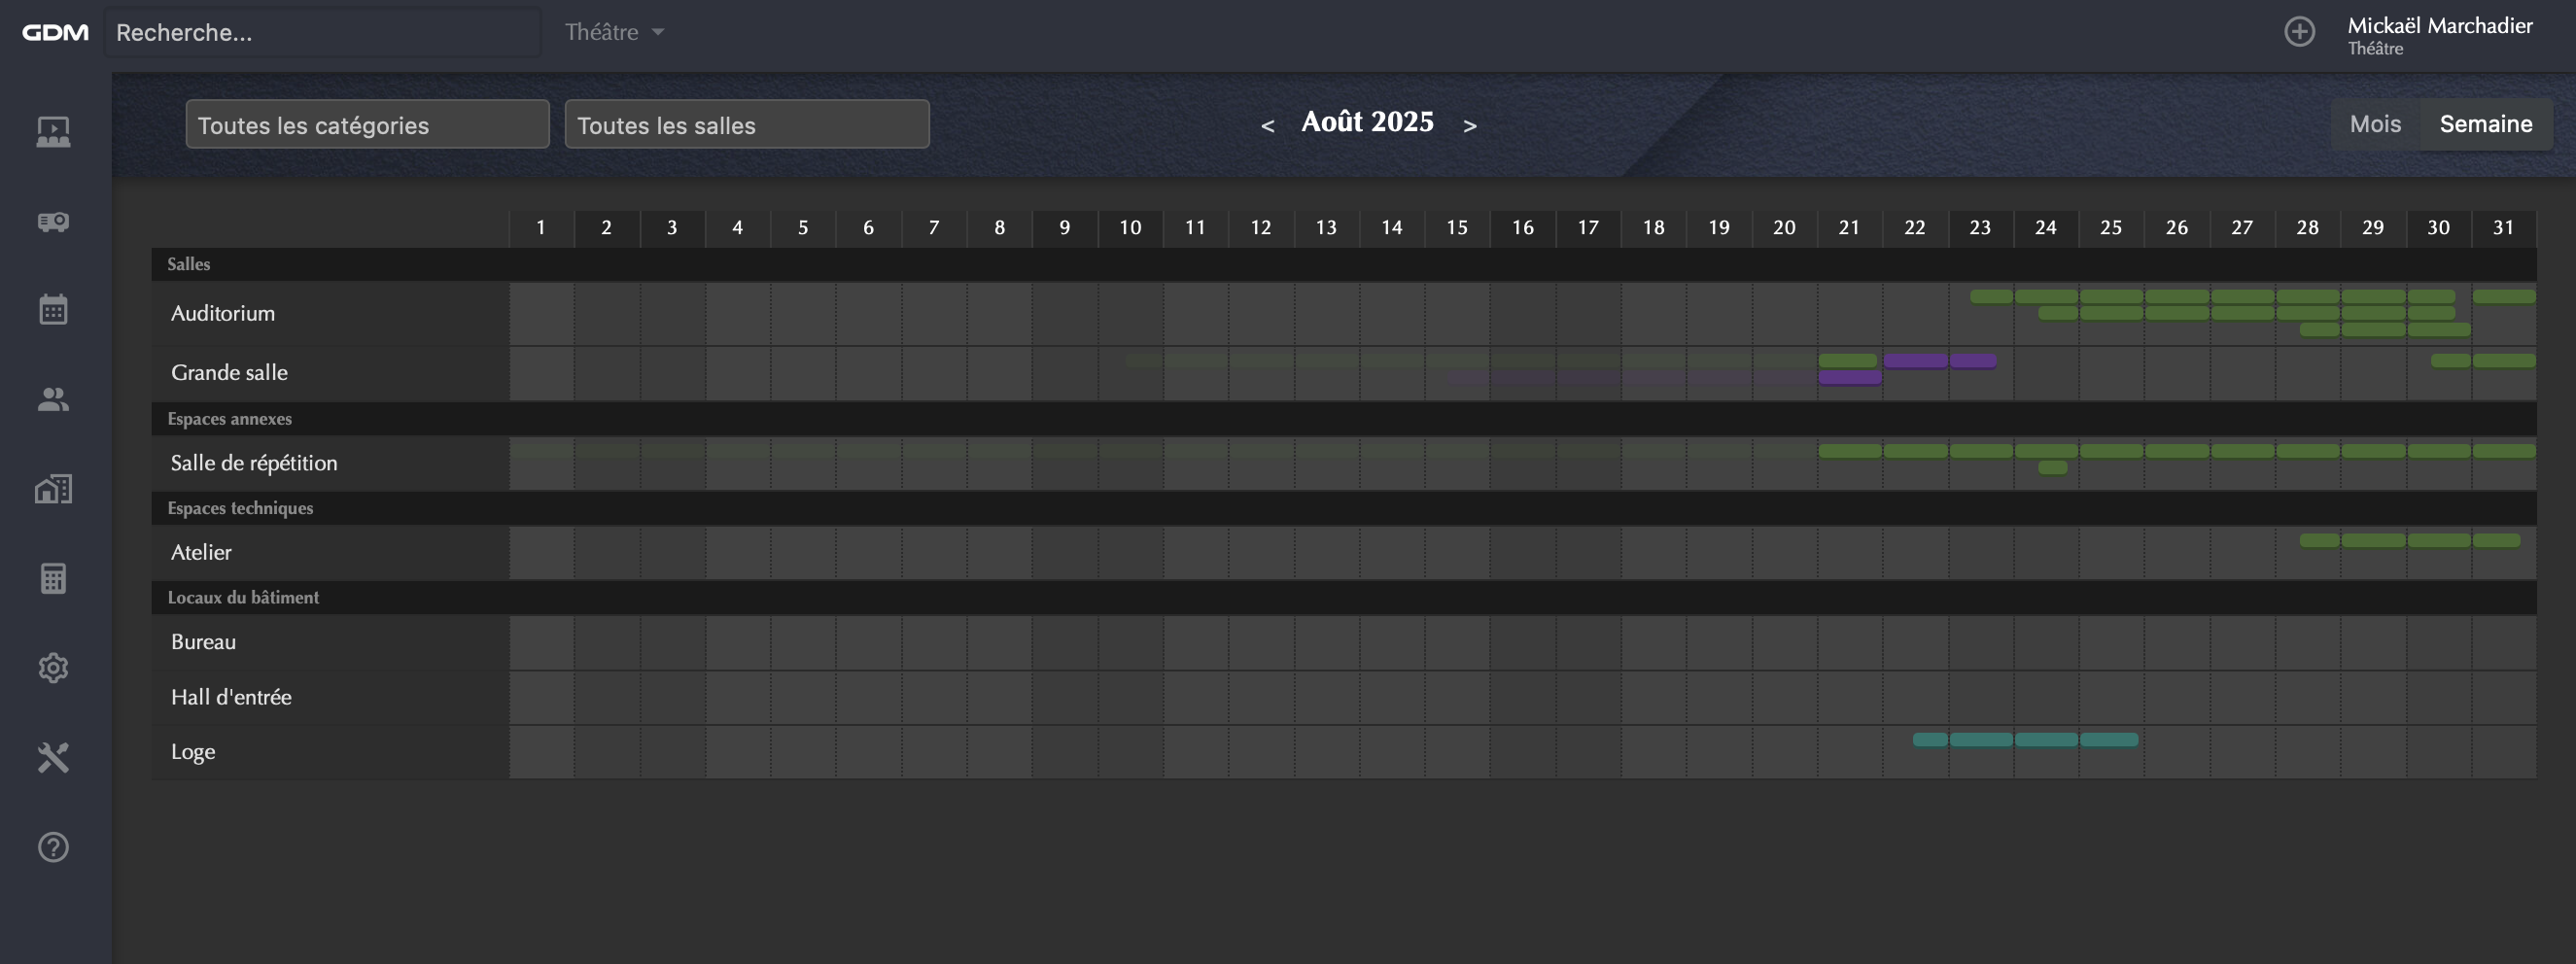Switch to Semaine view
Viewport: 2576px width, 964px height.
2485,124
